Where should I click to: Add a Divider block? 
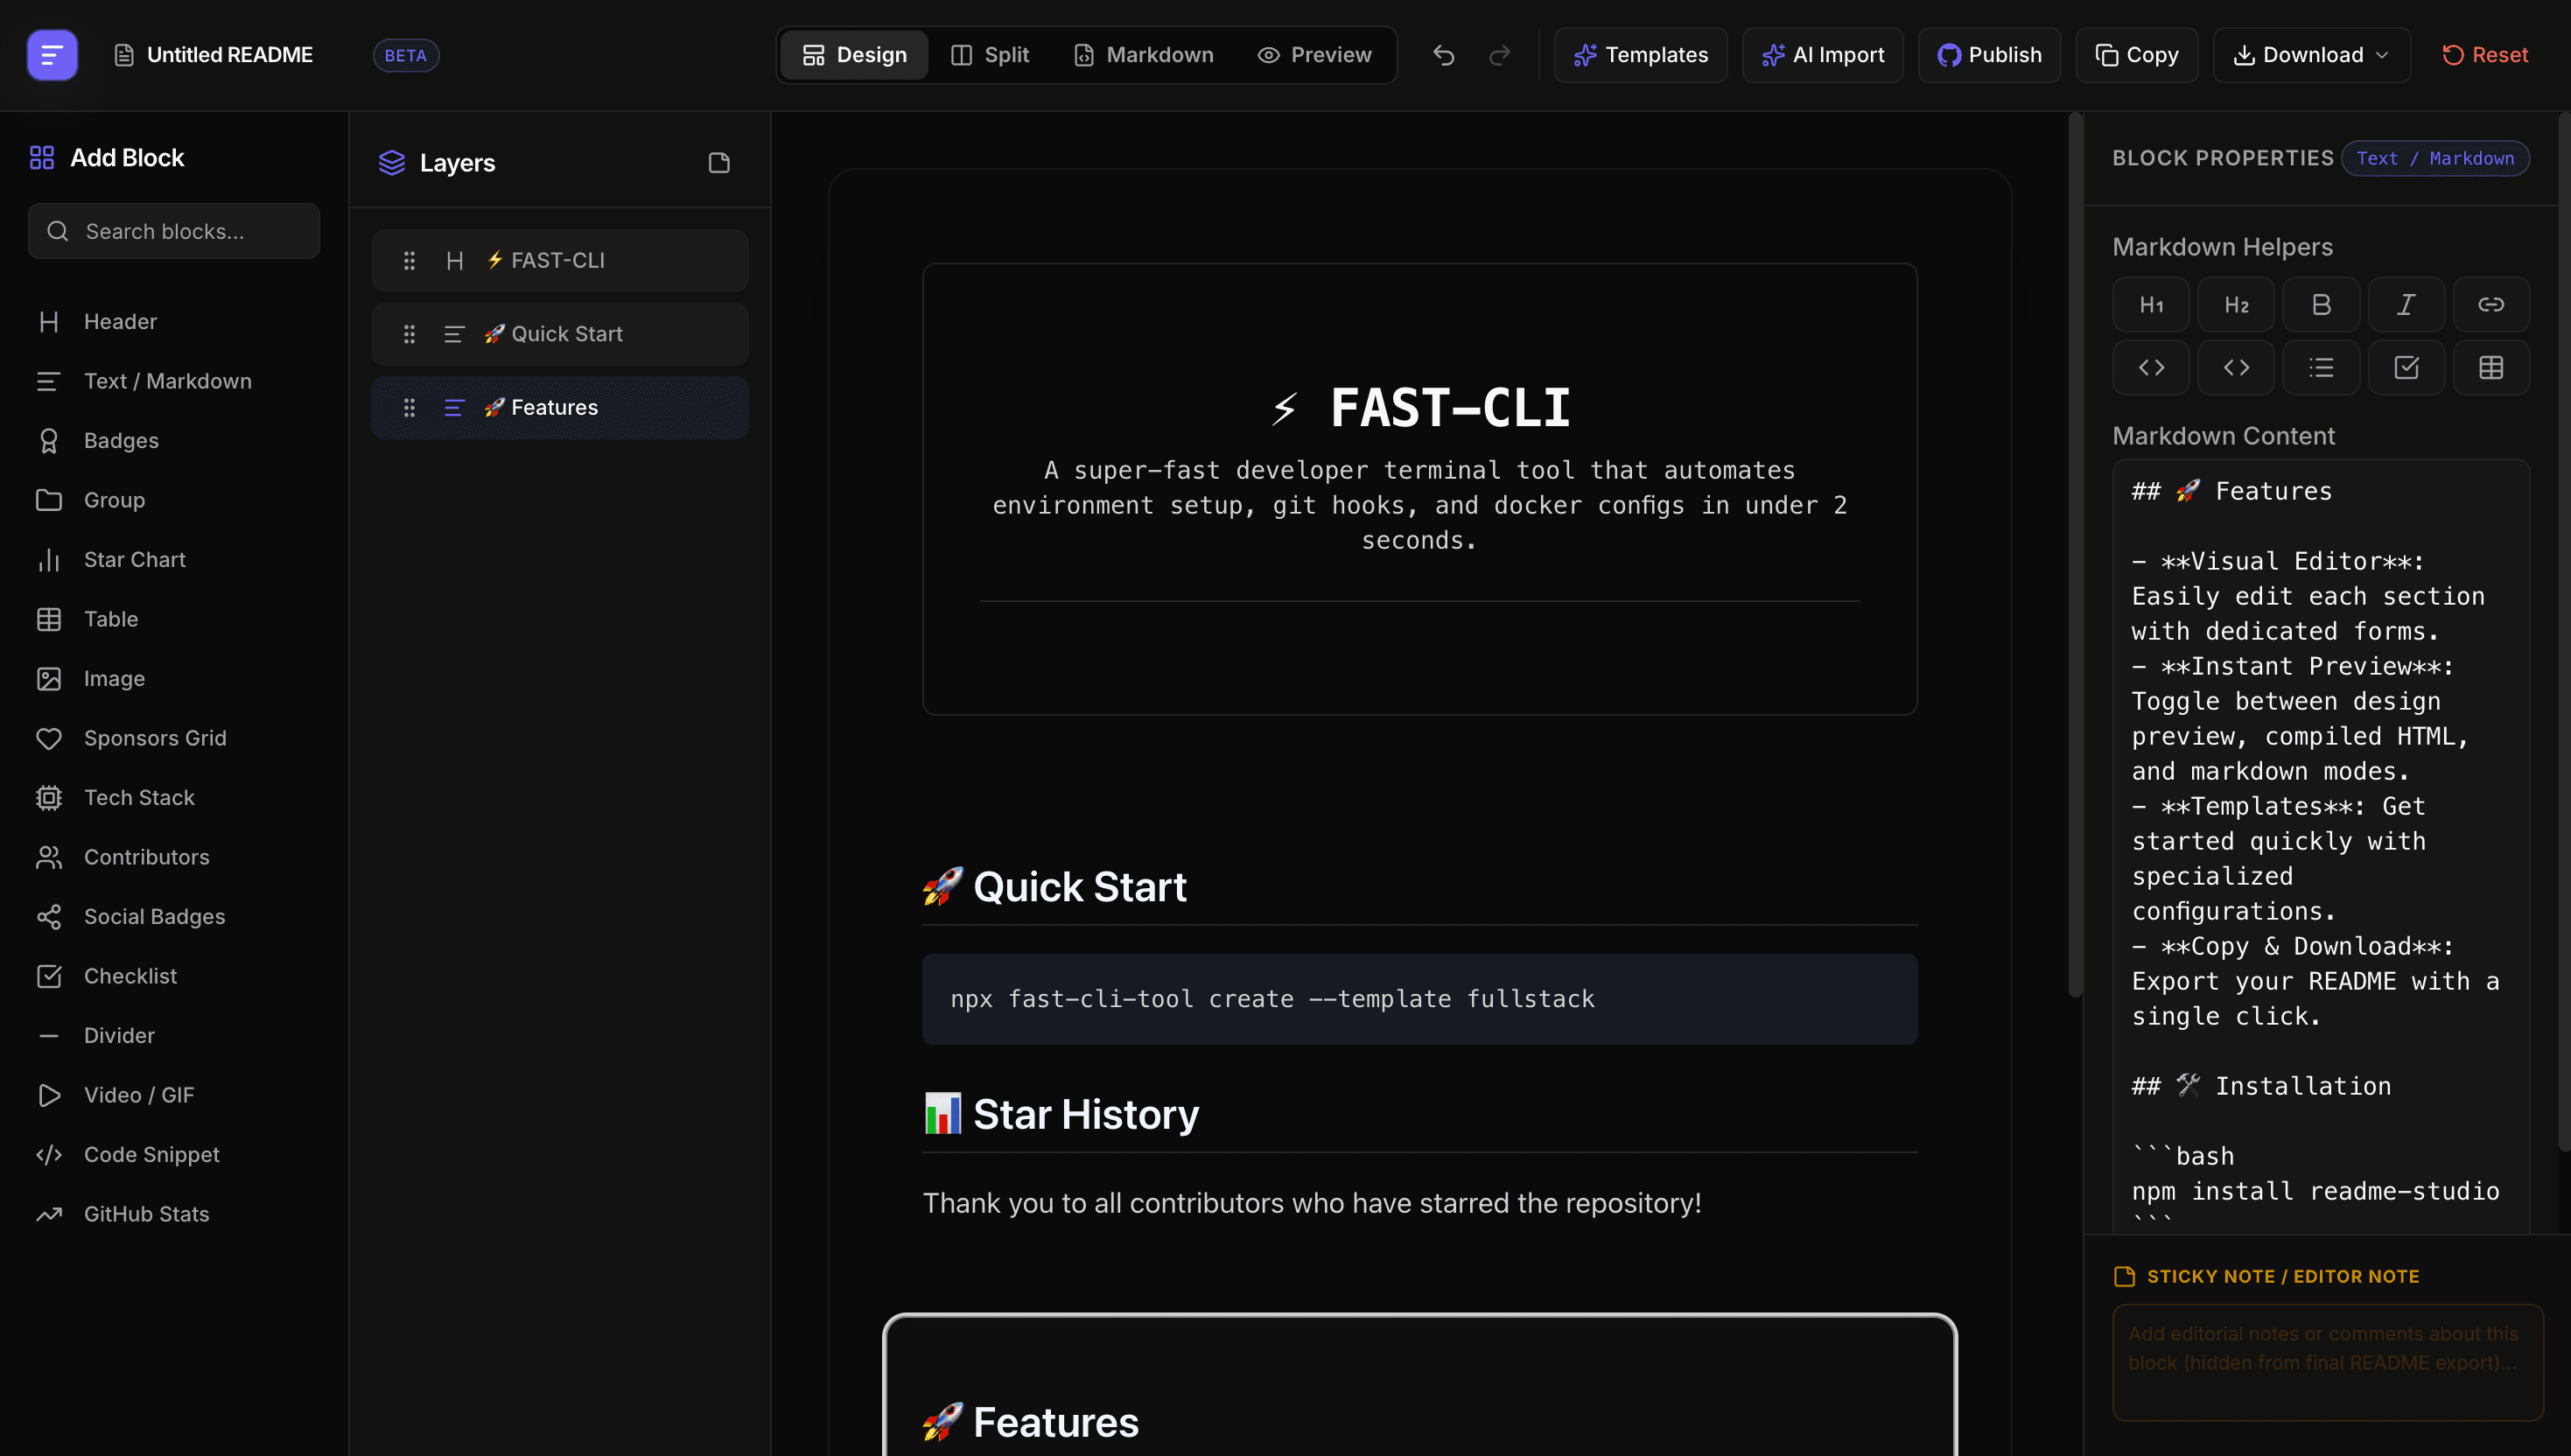(174, 1036)
